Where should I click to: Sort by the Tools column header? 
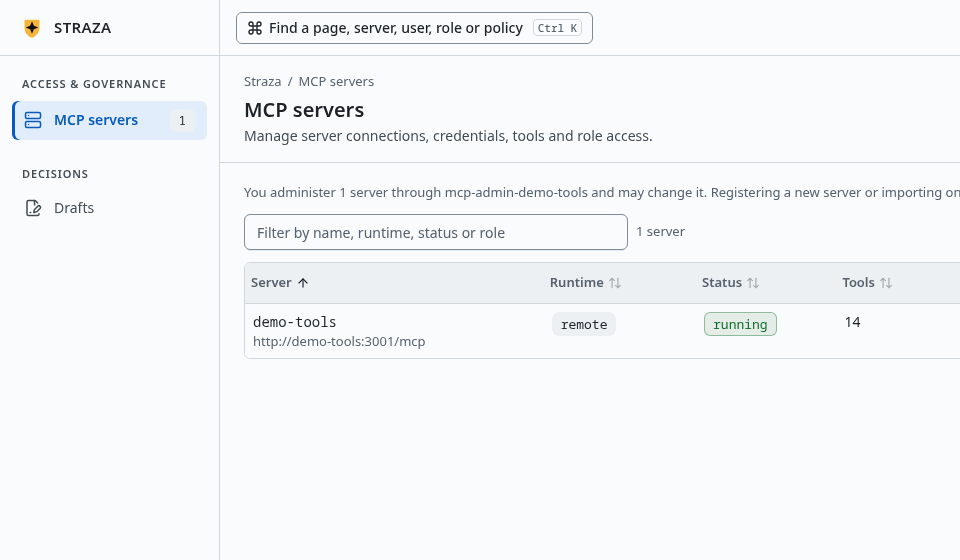click(867, 283)
